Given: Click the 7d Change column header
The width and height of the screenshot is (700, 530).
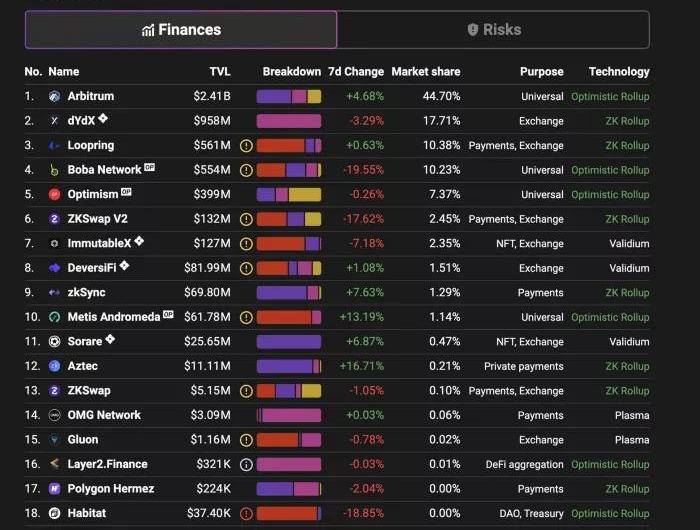Looking at the screenshot, I should pyautogui.click(x=355, y=72).
